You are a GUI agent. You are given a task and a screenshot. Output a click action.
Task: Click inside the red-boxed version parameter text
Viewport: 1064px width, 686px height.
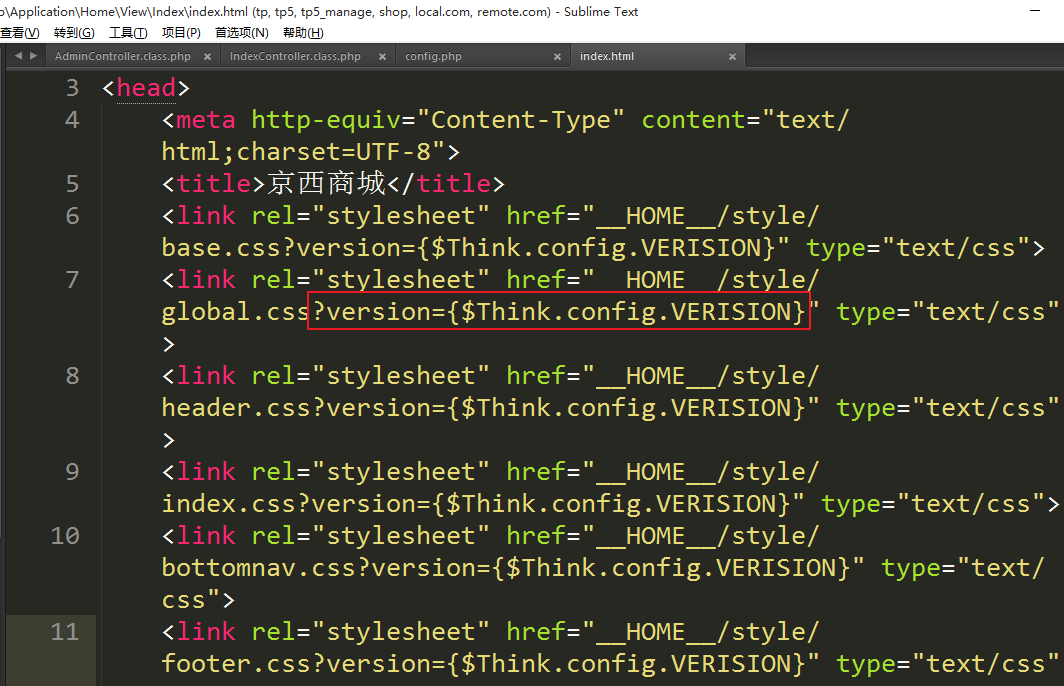point(558,312)
